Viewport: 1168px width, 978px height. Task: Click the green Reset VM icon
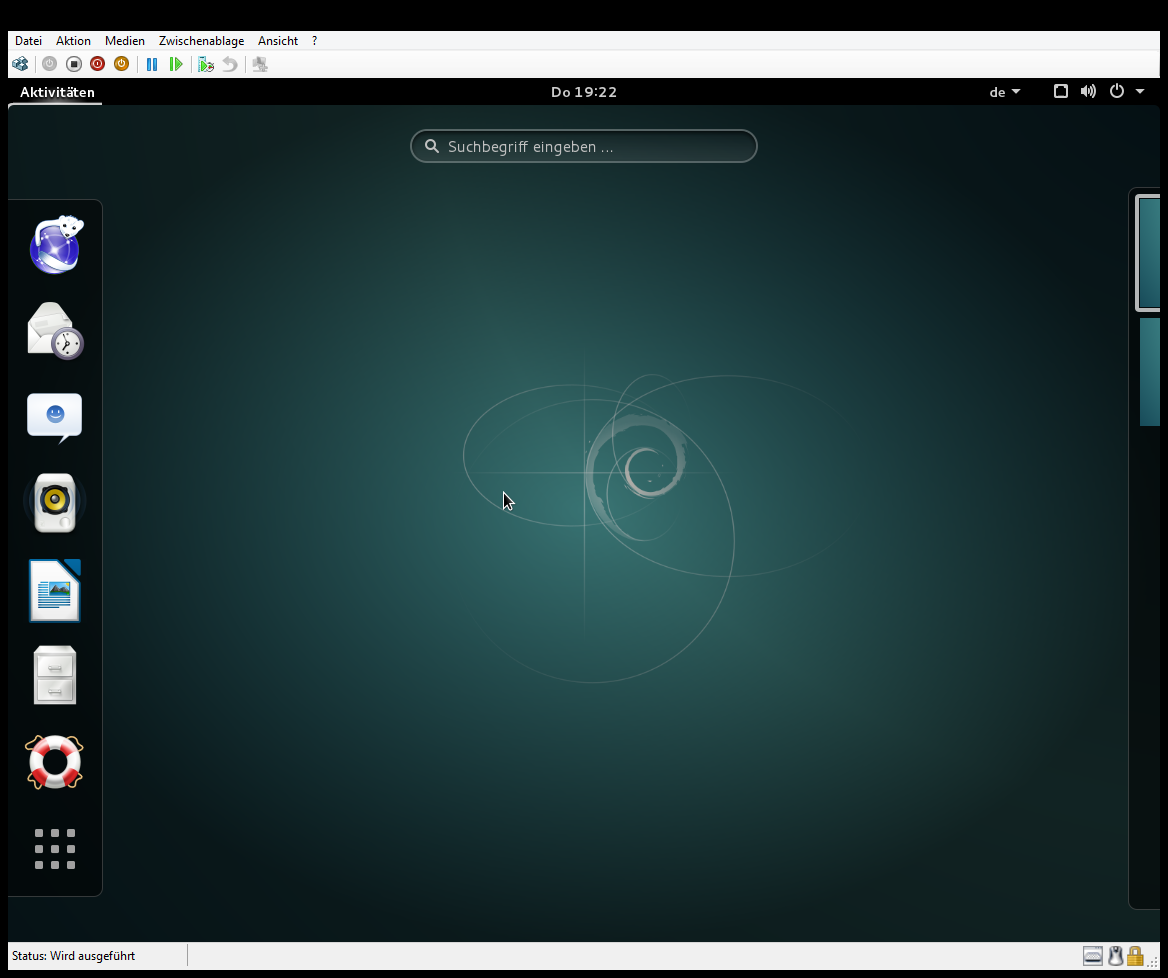176,64
